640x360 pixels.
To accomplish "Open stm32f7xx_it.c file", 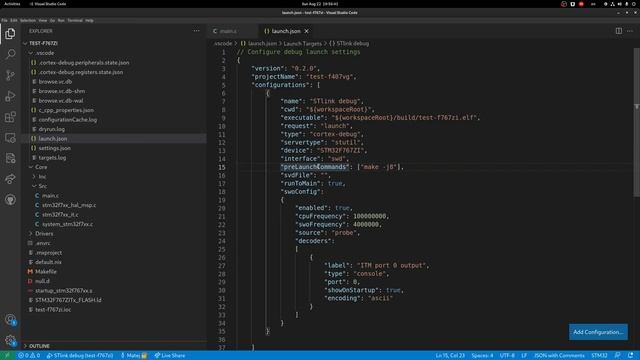I will [60, 215].
